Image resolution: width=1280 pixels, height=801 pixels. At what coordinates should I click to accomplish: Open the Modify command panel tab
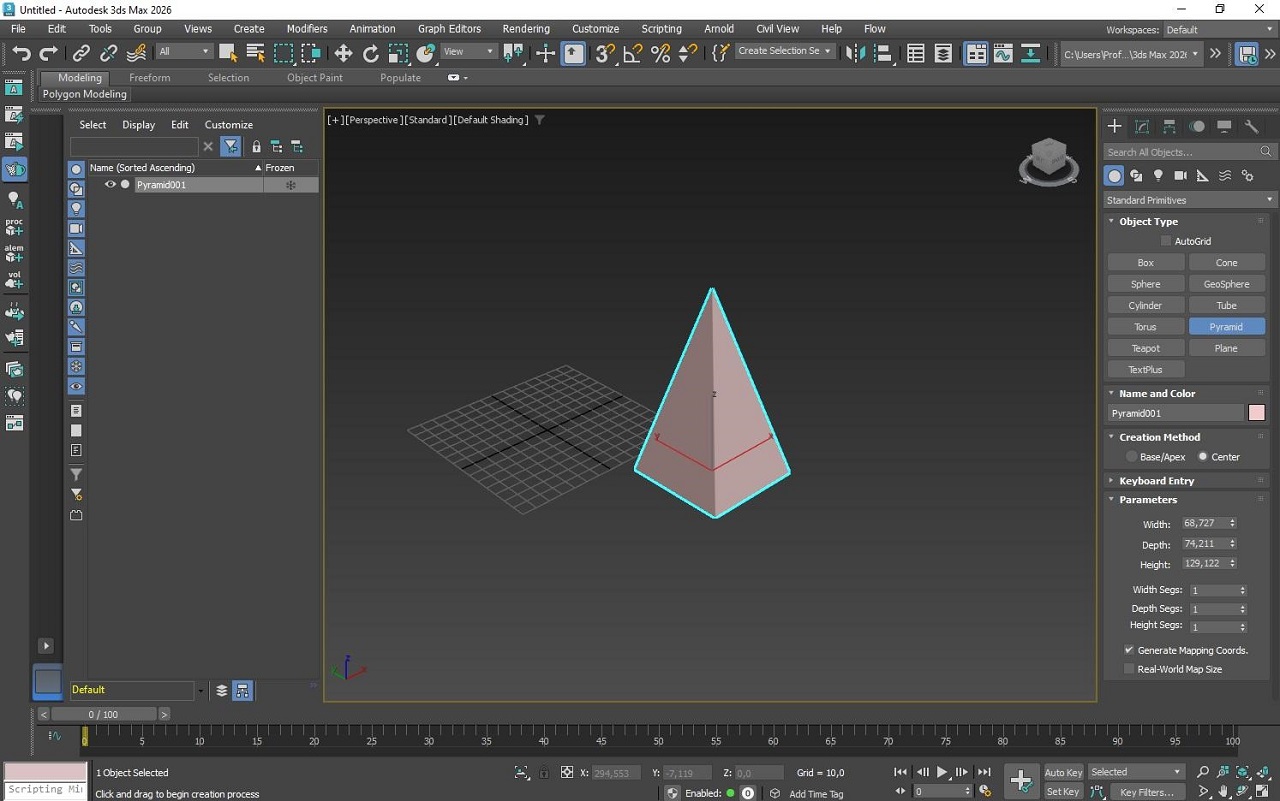[1142, 127]
